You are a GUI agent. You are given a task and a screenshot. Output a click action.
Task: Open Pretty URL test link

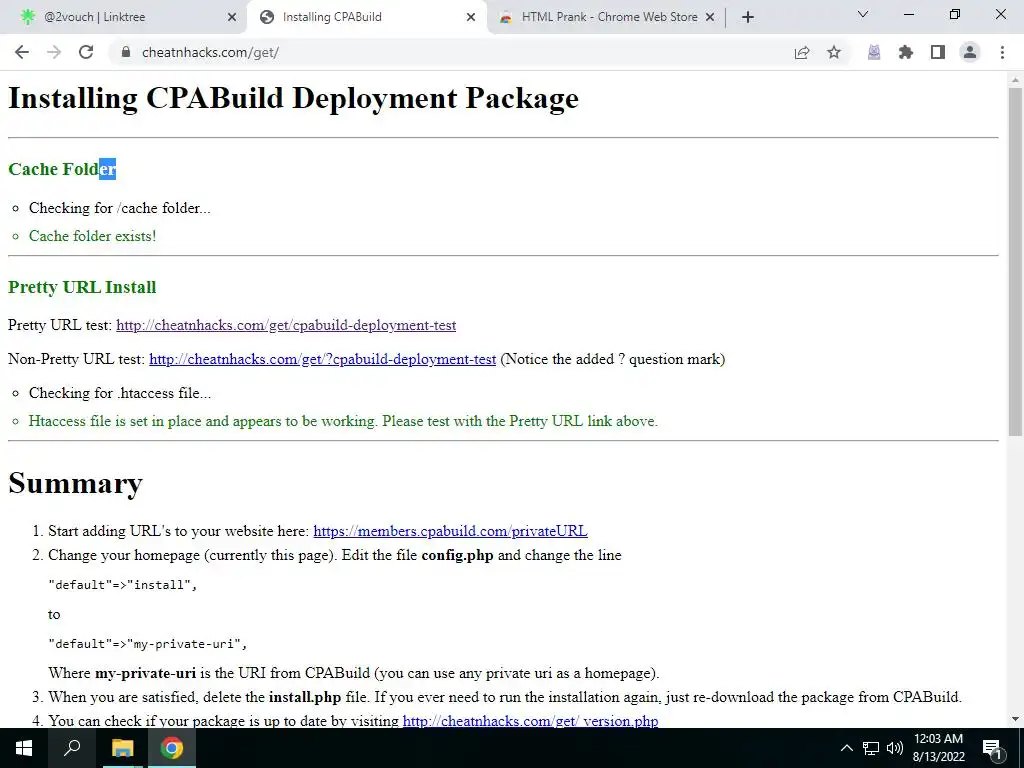click(x=286, y=325)
